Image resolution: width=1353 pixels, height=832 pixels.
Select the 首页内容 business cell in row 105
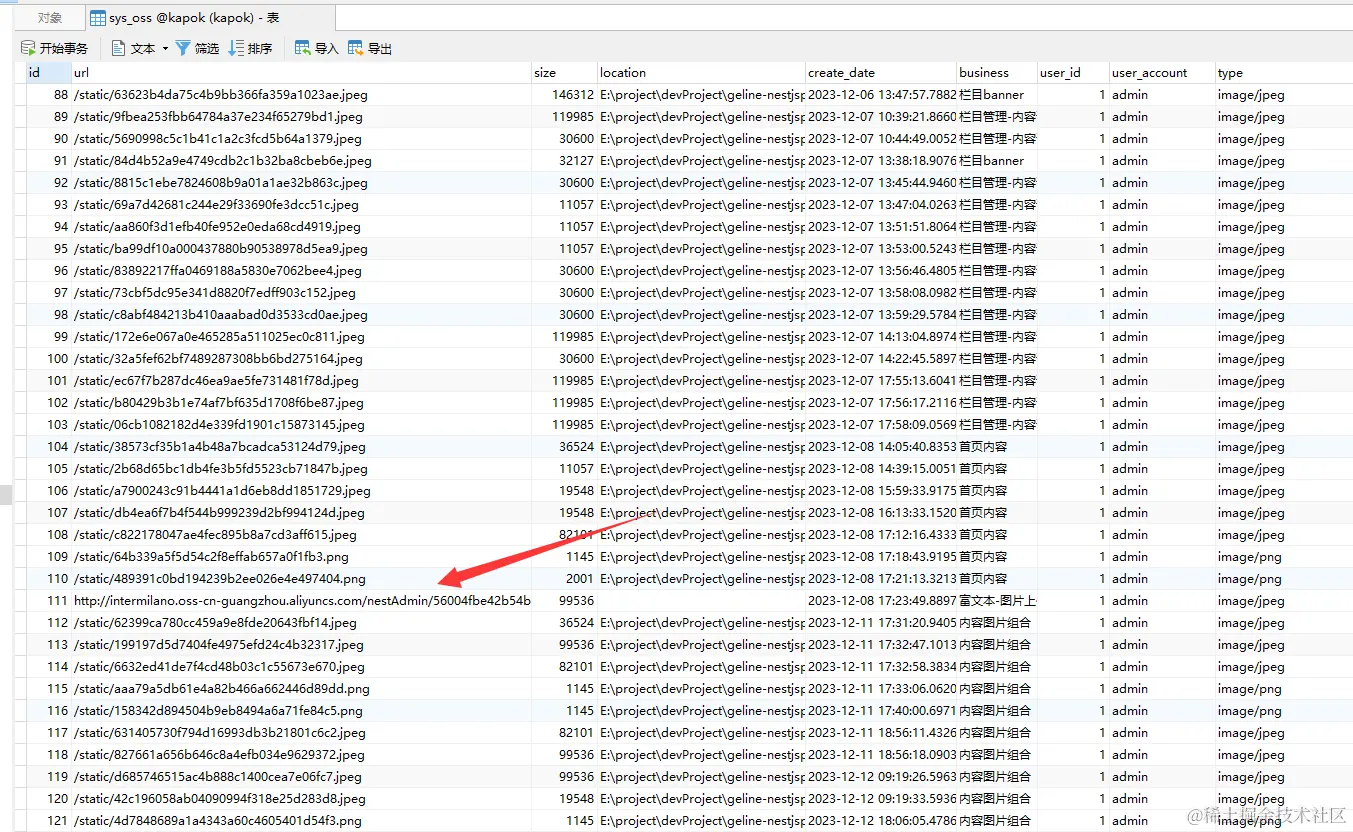(x=997, y=469)
